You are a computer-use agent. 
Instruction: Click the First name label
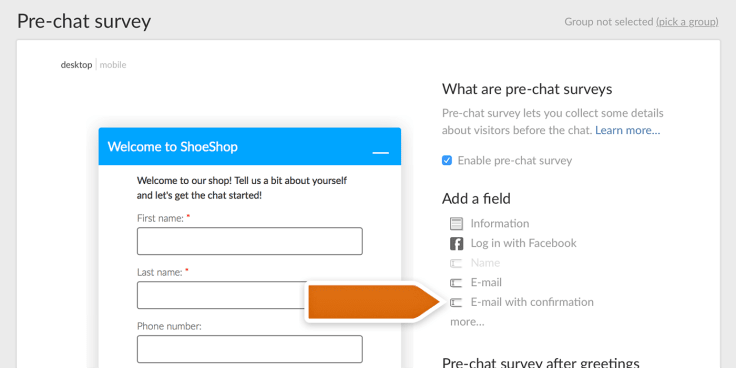pos(161,218)
